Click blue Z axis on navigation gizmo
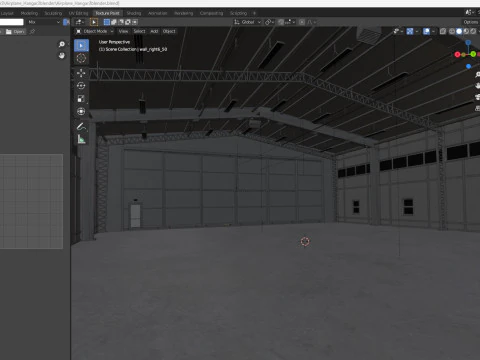Viewport: 480px width, 360px height. [468, 43]
